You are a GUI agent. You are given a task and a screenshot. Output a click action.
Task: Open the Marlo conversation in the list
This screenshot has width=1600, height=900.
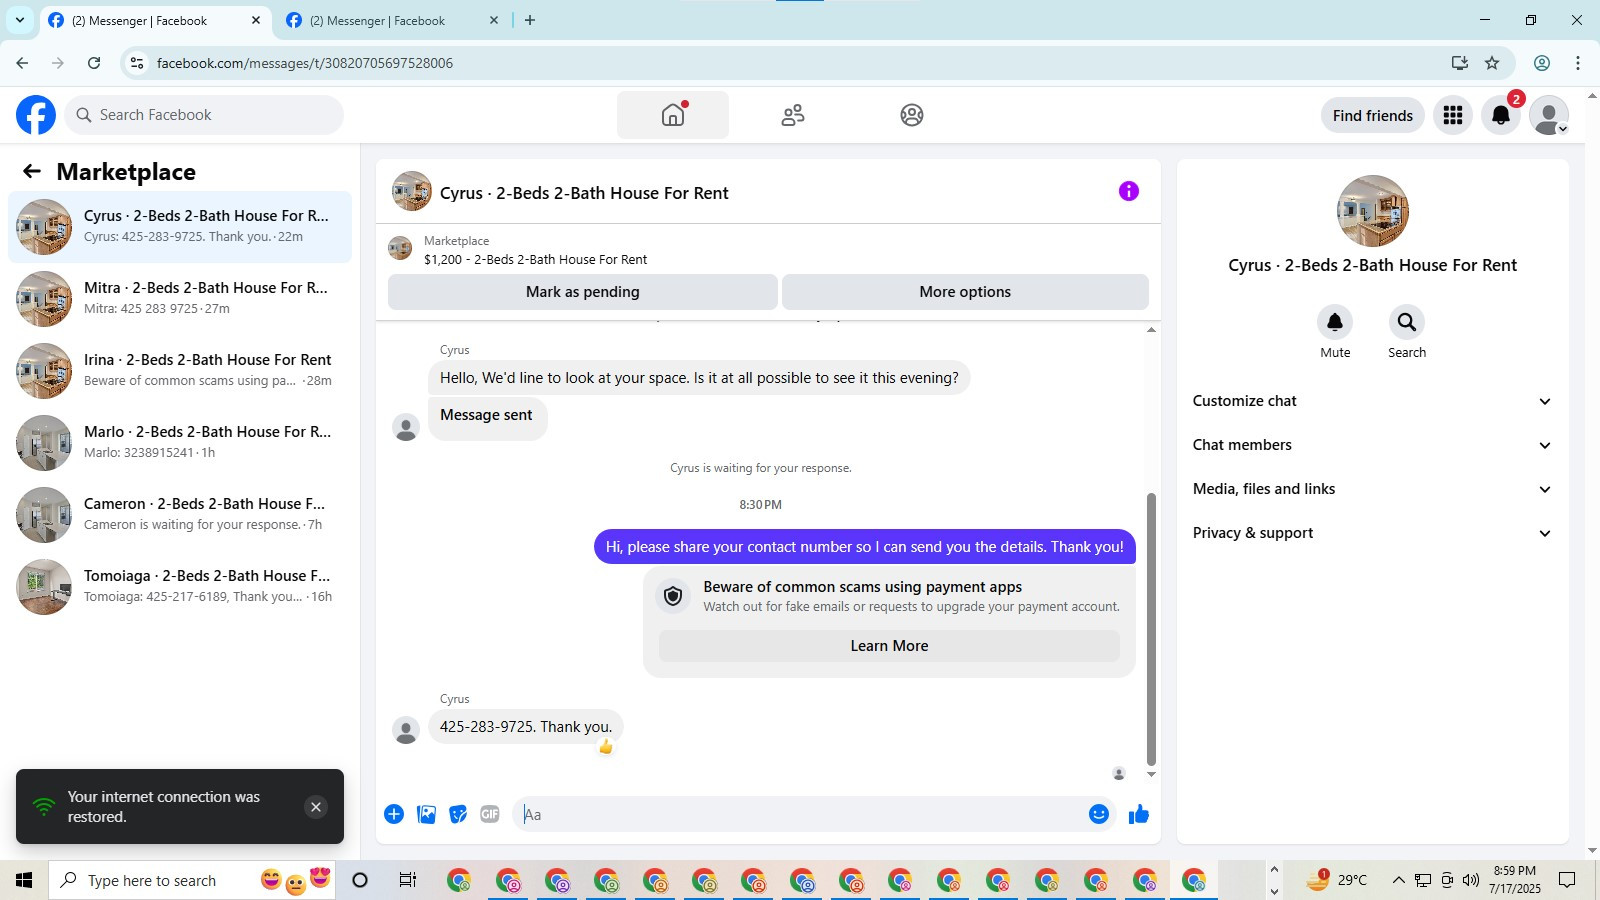(180, 443)
